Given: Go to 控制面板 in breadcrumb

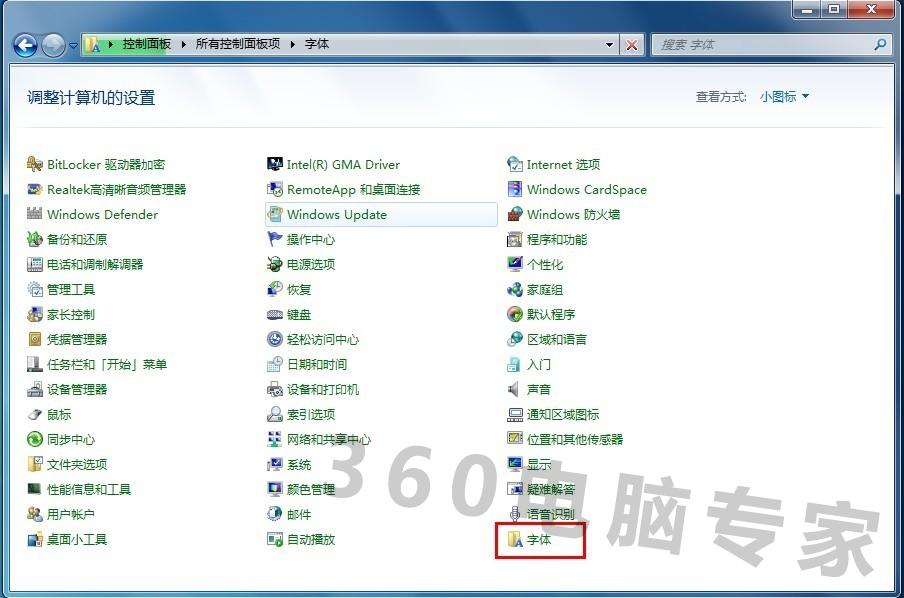Looking at the screenshot, I should coord(146,44).
